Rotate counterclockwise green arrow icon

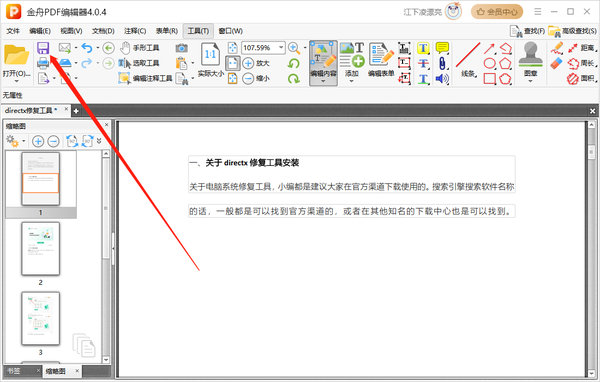[x=293, y=63]
